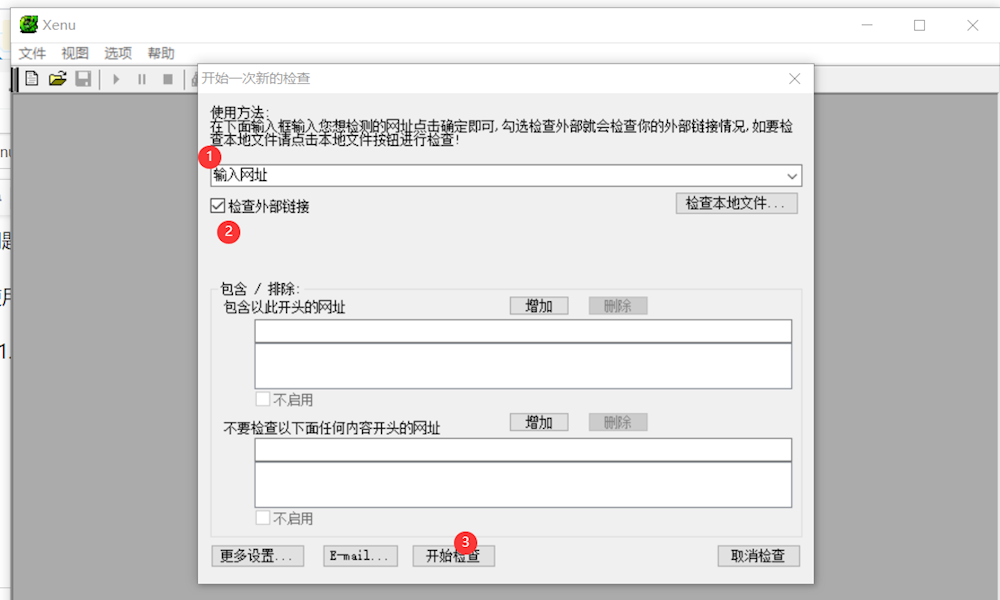Uncheck the 检查外部链接 checkbox
The width and height of the screenshot is (1000, 600).
click(215, 205)
